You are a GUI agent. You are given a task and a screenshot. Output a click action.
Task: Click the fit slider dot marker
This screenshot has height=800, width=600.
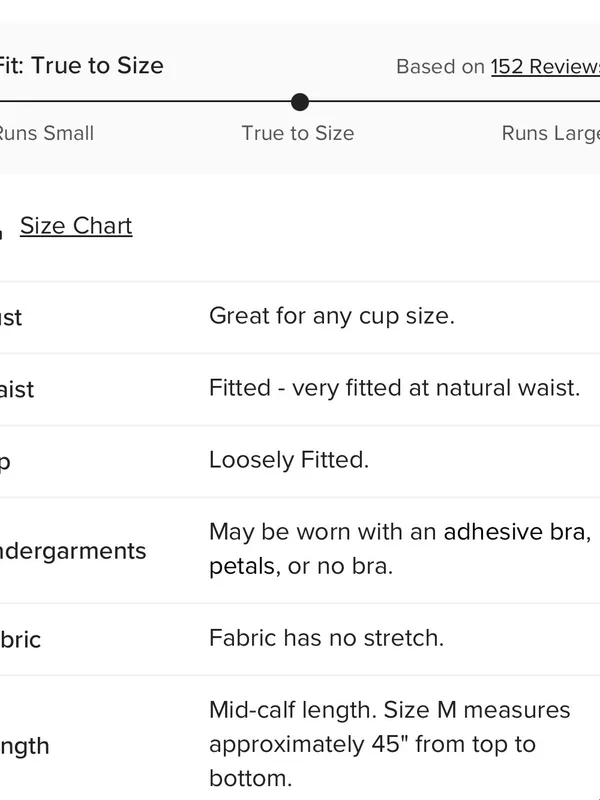300,102
